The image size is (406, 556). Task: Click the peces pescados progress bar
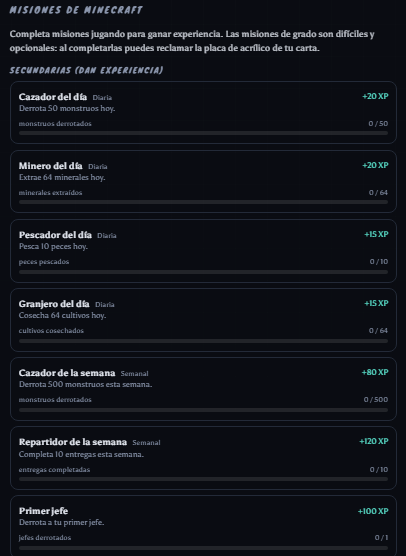point(203,272)
